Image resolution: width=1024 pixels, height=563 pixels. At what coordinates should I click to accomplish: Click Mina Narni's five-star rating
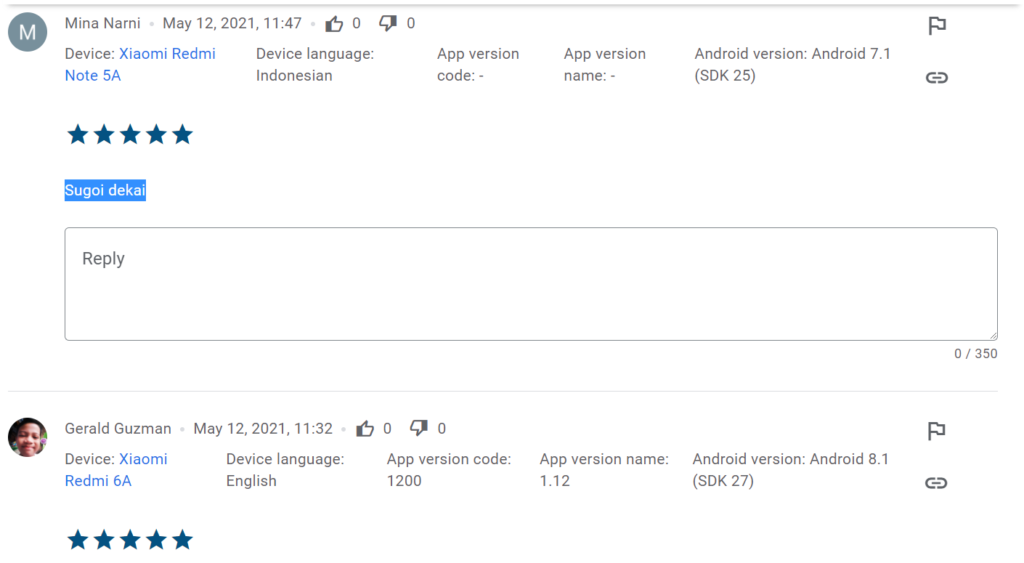click(130, 135)
